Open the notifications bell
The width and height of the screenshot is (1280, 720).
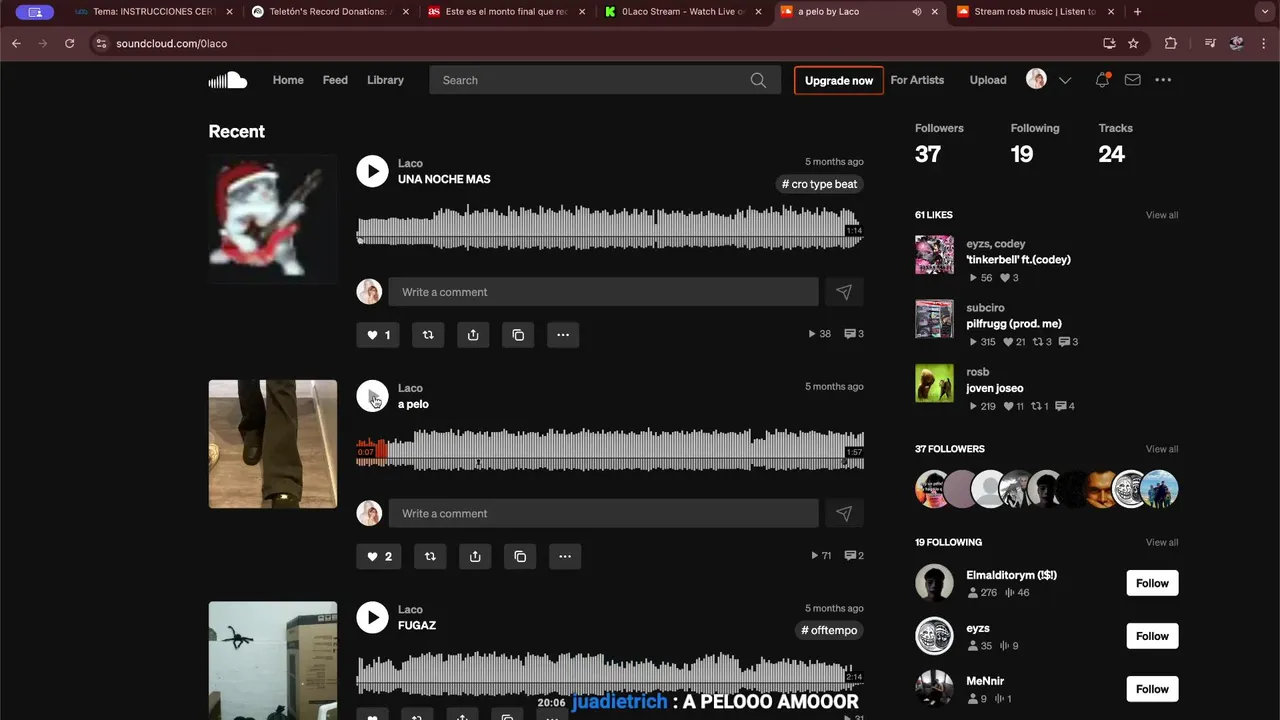pos(1102,80)
